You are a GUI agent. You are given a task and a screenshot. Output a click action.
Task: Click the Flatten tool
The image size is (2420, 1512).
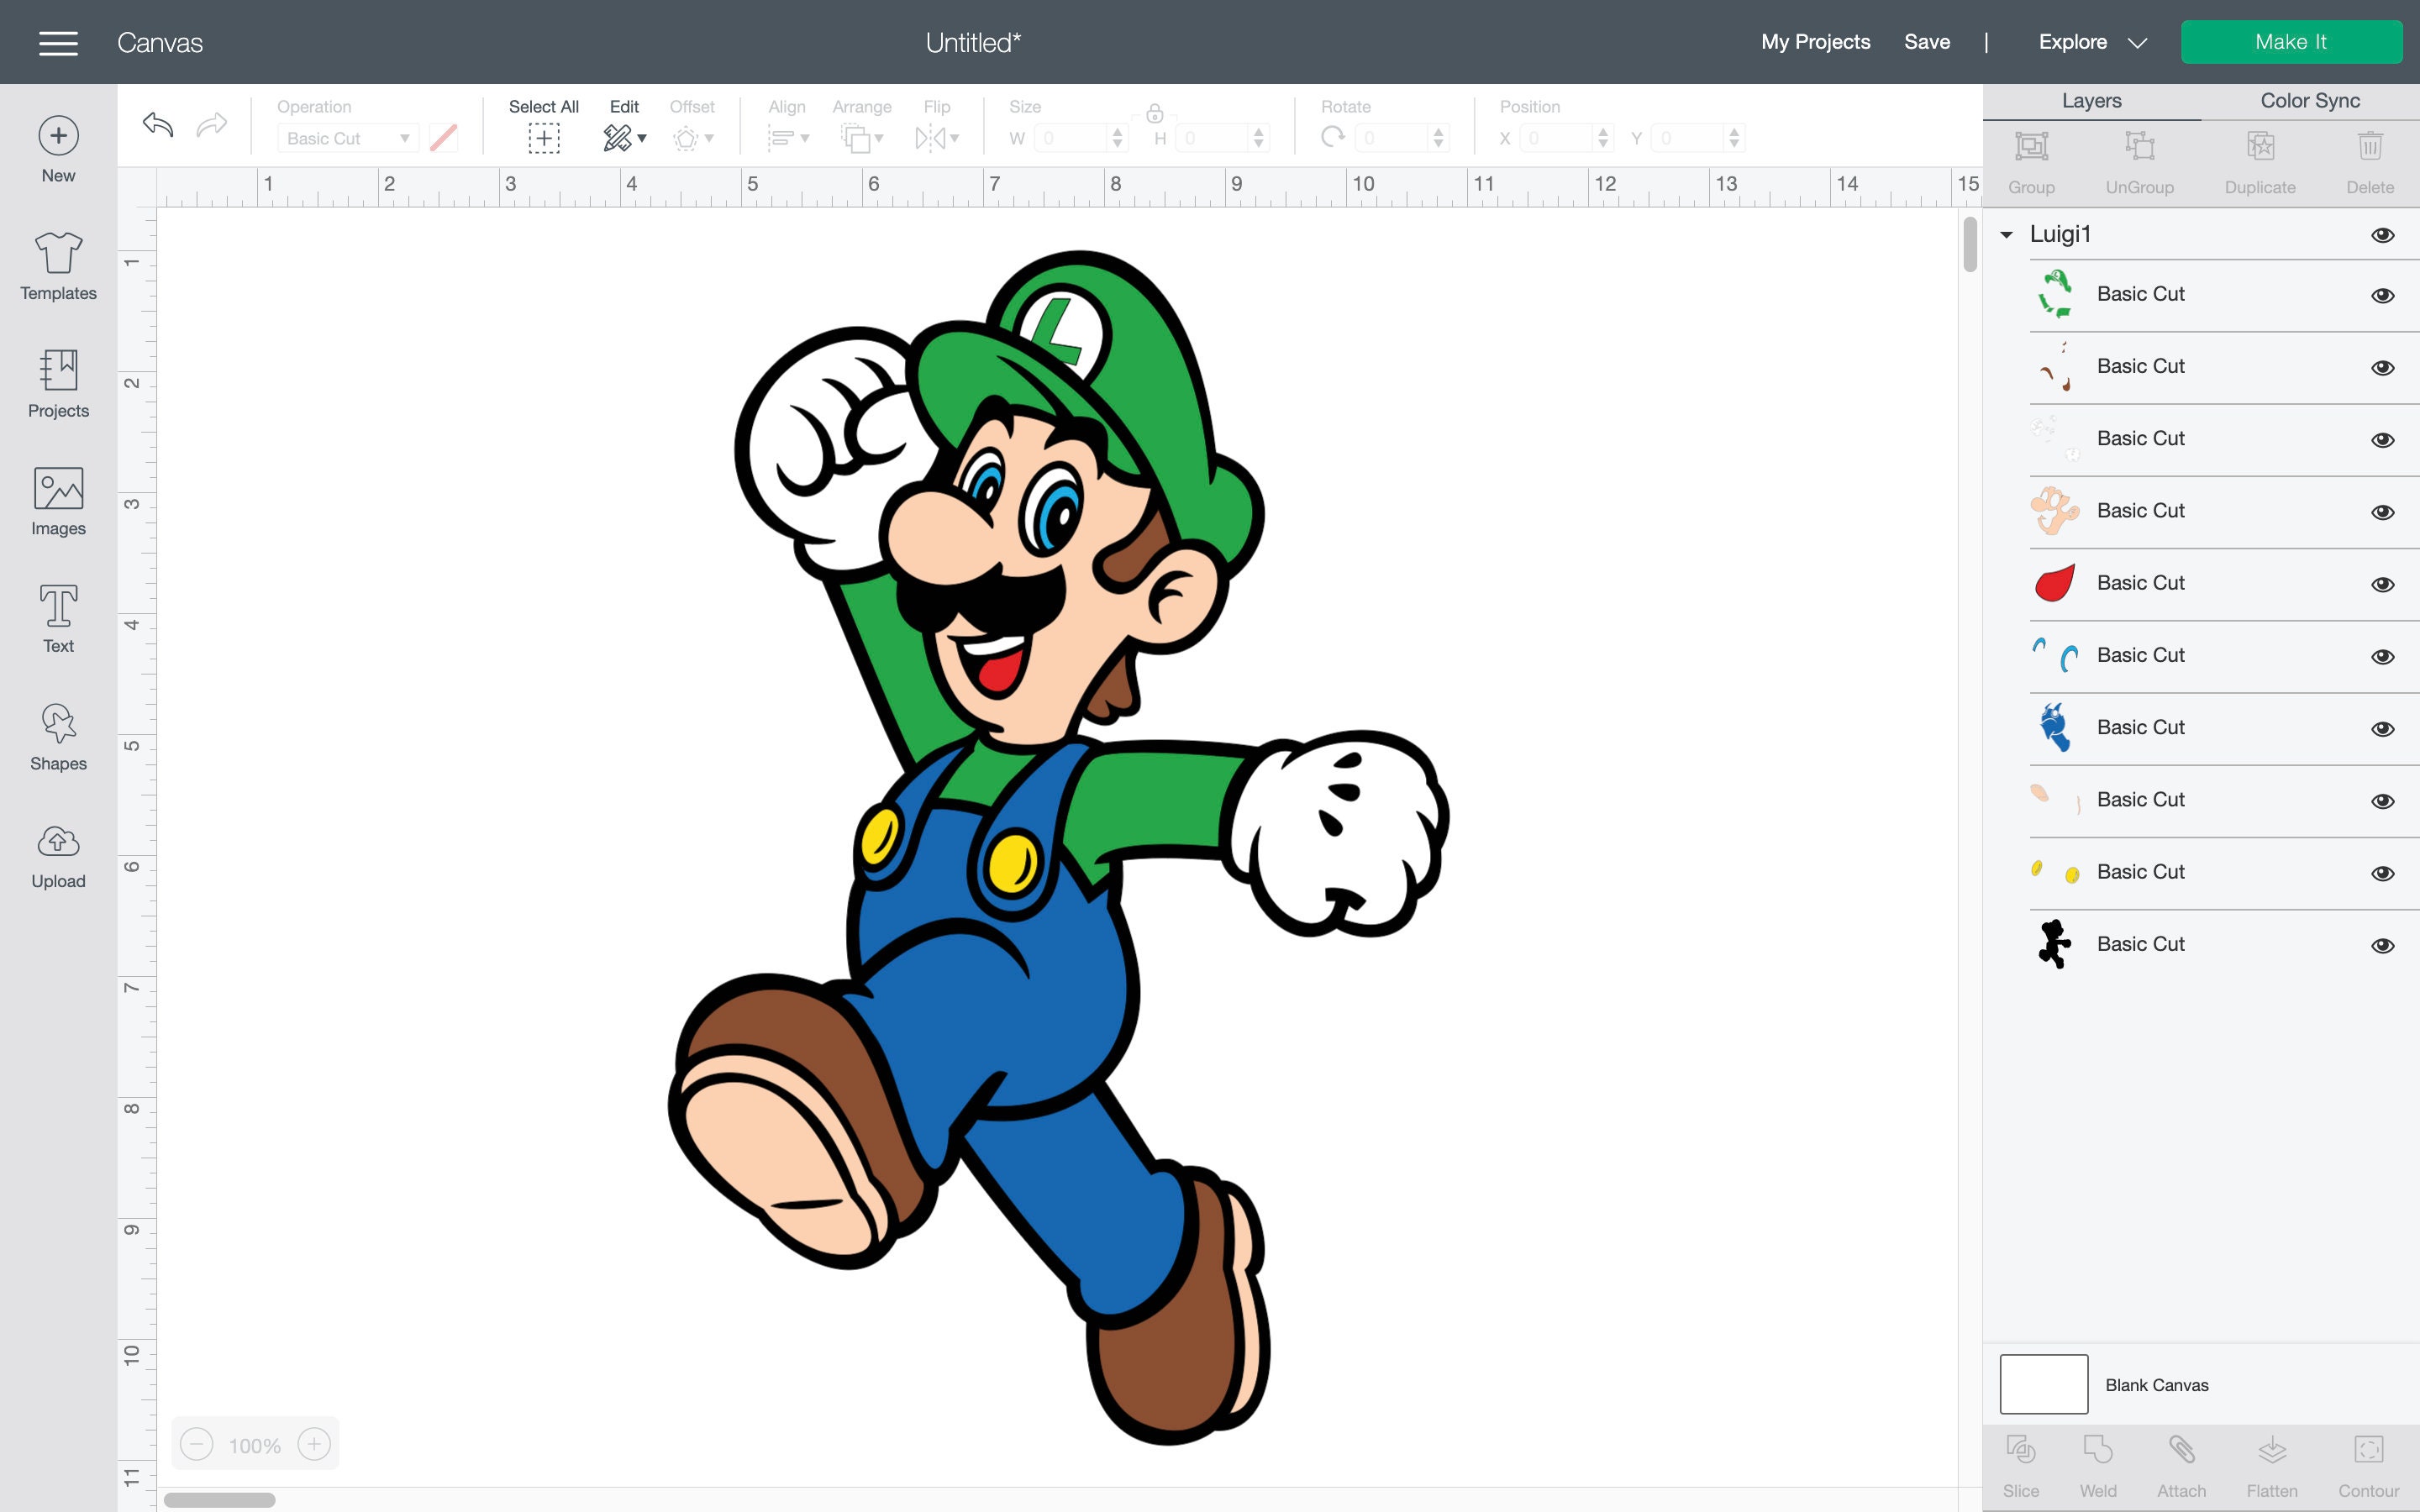(2272, 1450)
